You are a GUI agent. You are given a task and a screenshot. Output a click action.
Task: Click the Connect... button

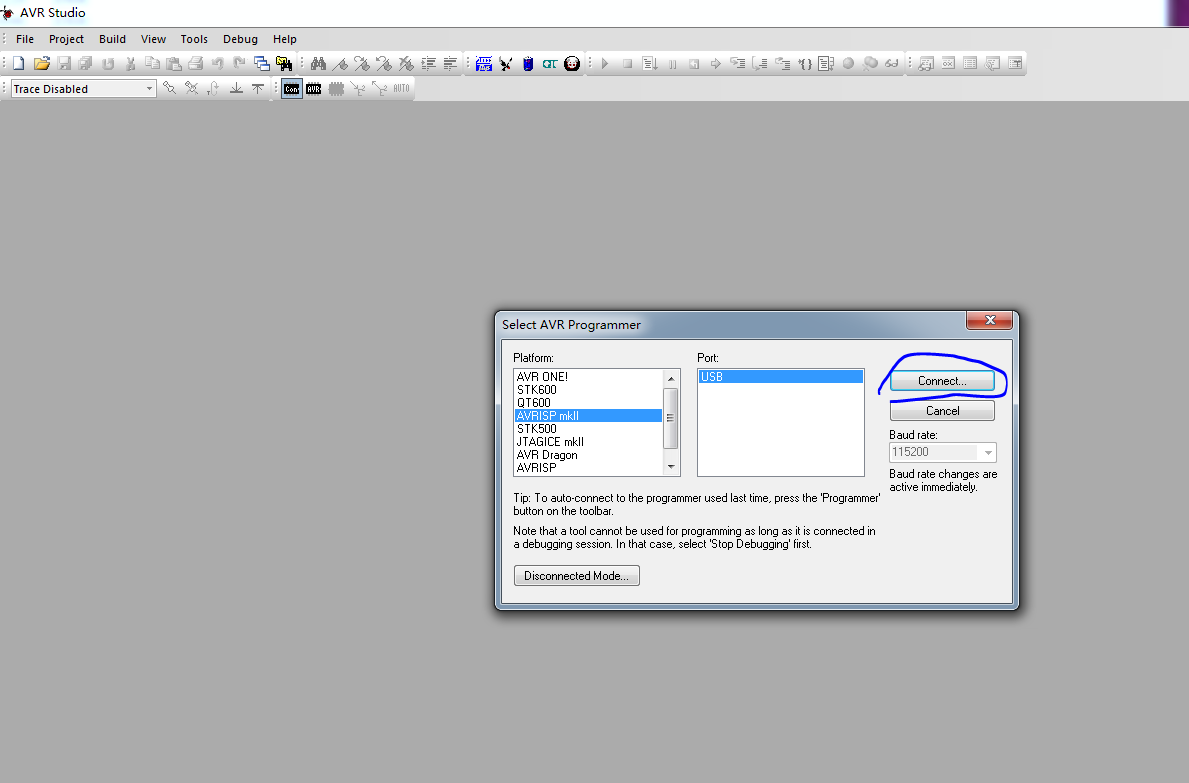click(x=943, y=381)
